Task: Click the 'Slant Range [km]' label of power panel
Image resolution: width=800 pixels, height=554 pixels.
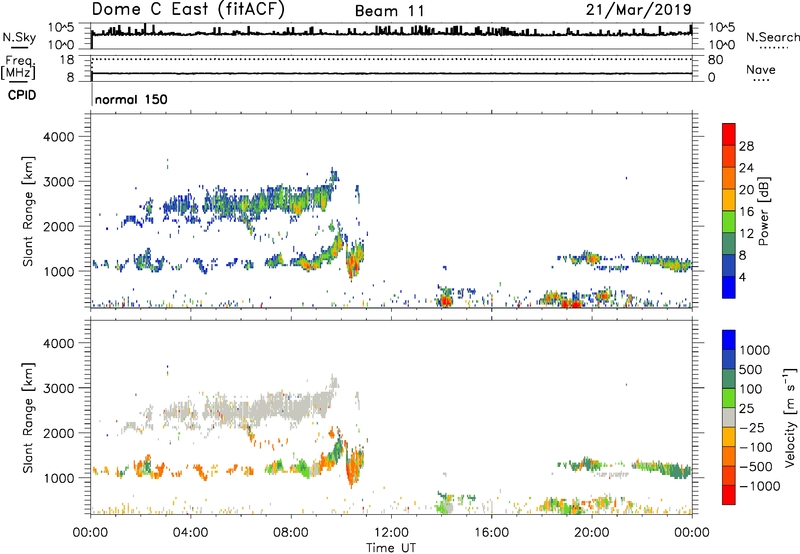Action: point(28,211)
